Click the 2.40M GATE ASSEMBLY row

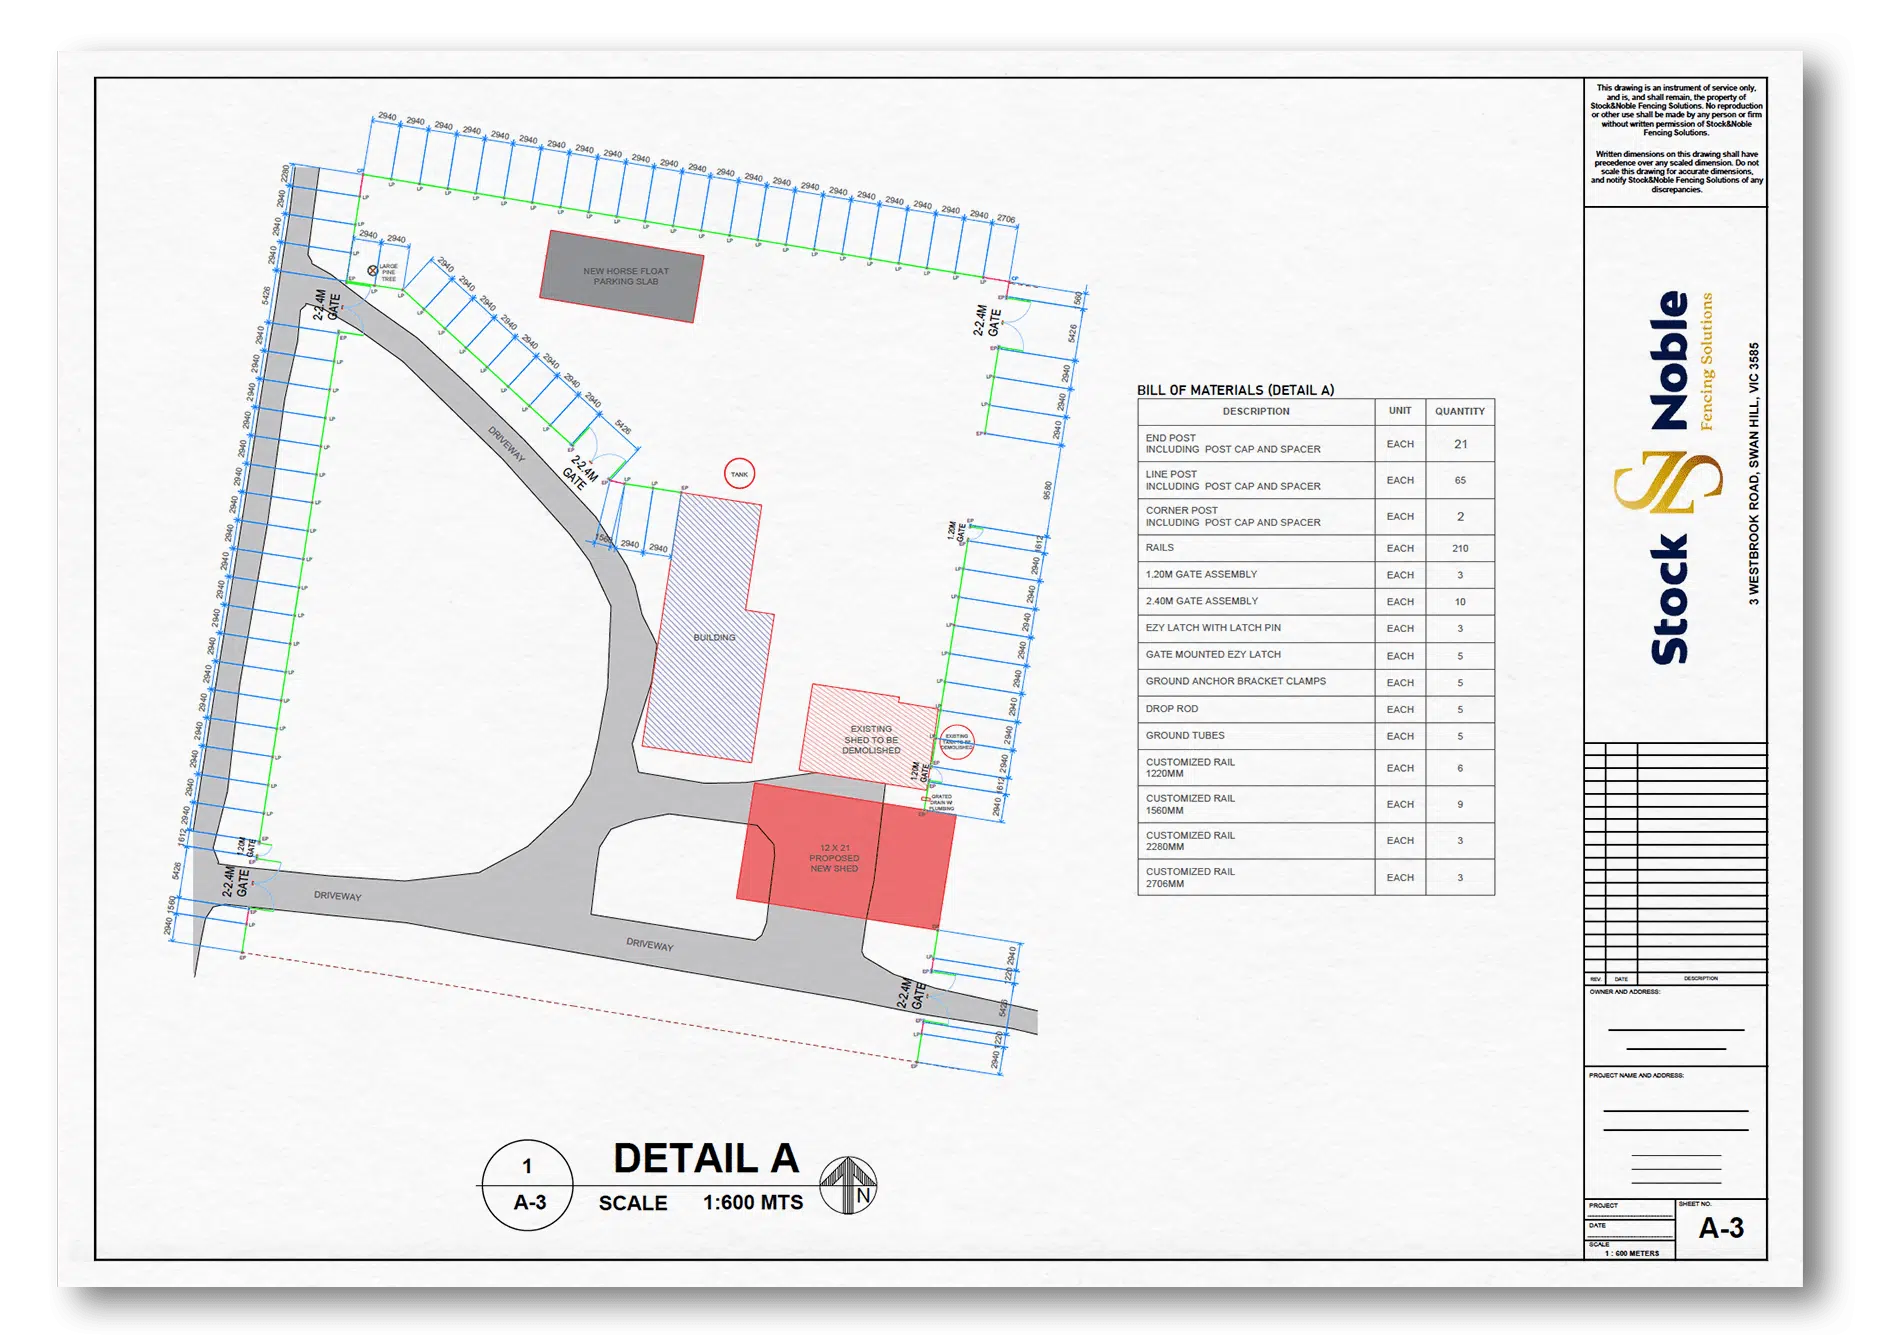1256,601
